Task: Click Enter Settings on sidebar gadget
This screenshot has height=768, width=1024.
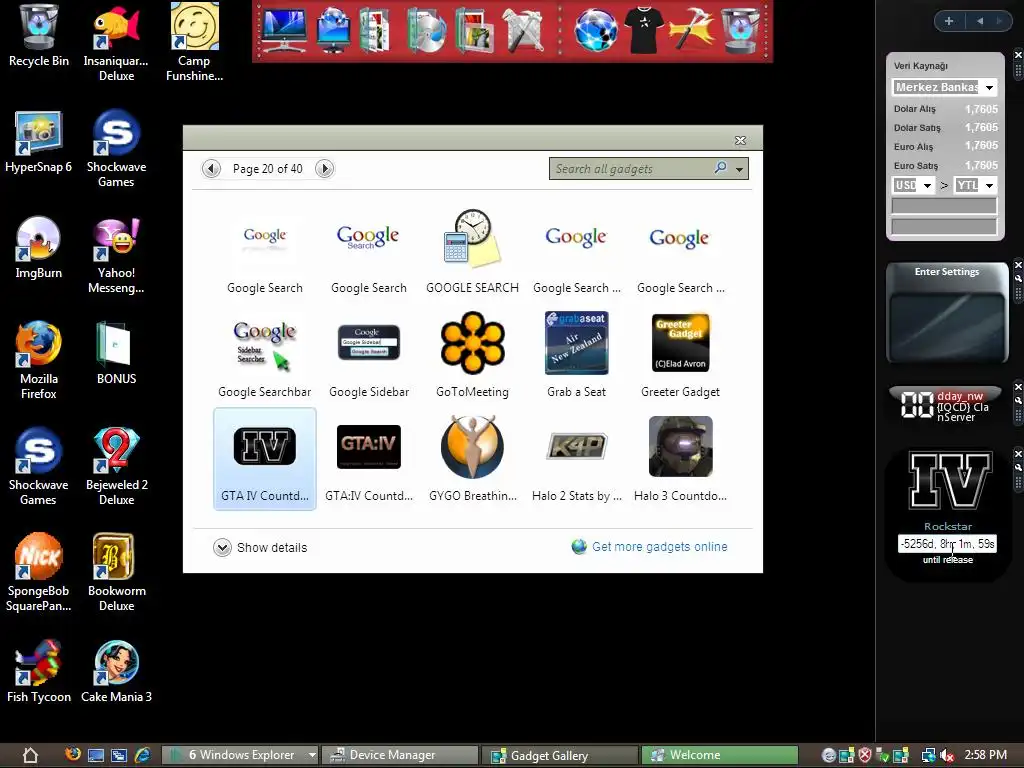Action: coord(946,272)
